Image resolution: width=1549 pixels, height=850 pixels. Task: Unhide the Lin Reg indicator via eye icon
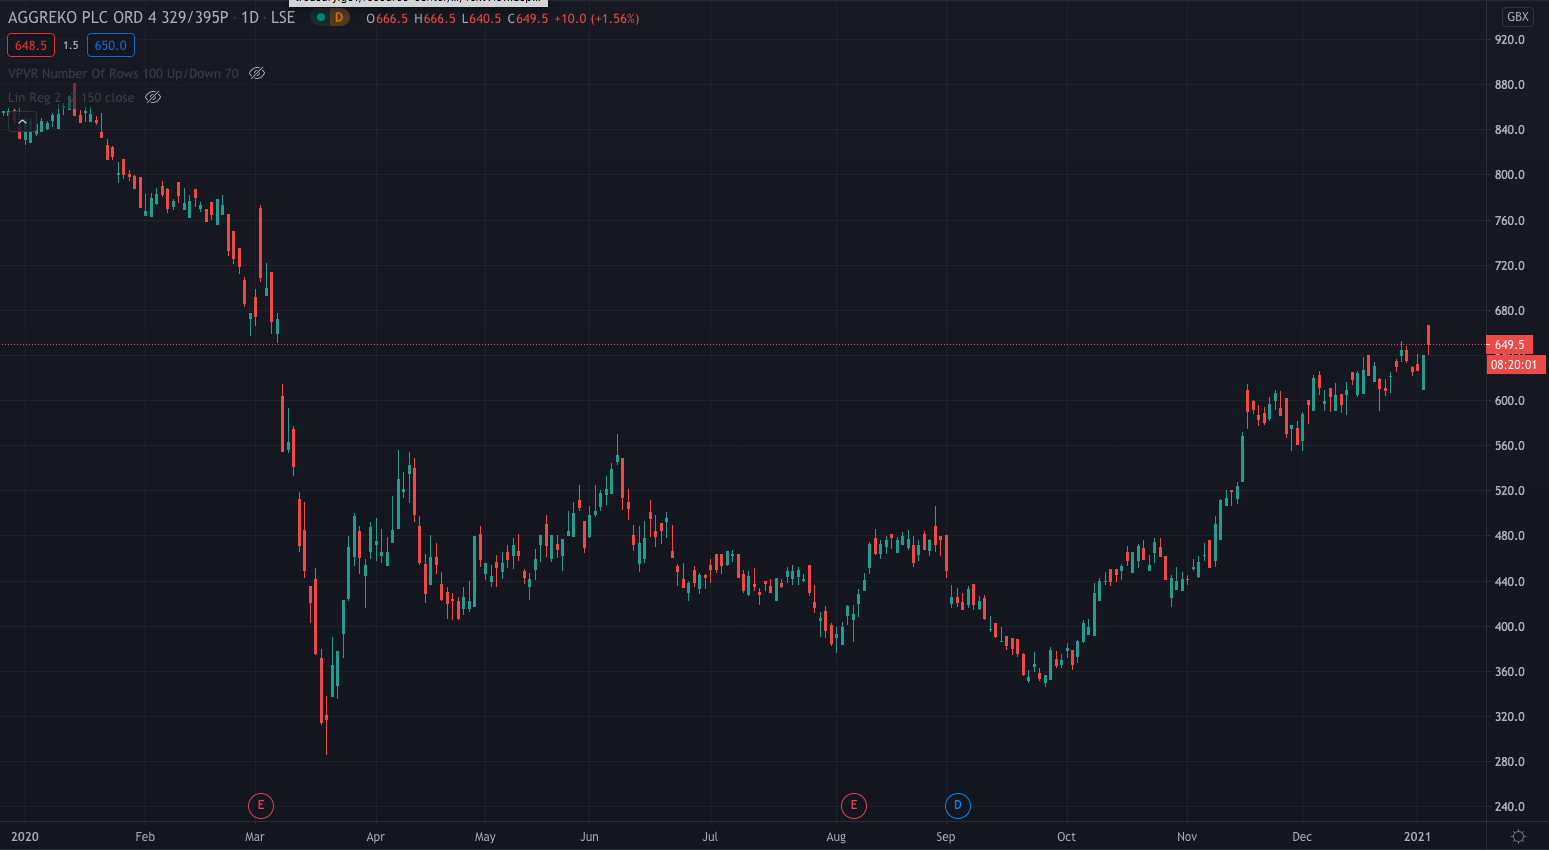(153, 97)
